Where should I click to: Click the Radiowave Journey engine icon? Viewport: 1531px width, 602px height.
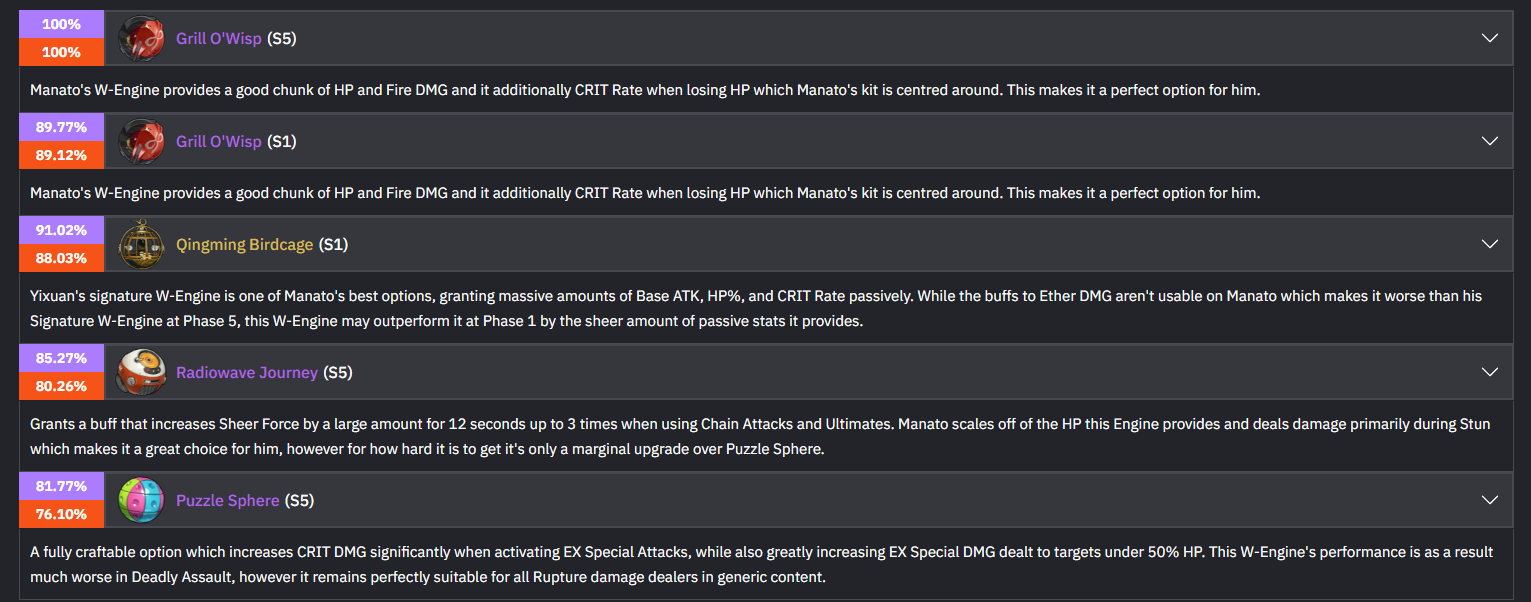click(142, 373)
